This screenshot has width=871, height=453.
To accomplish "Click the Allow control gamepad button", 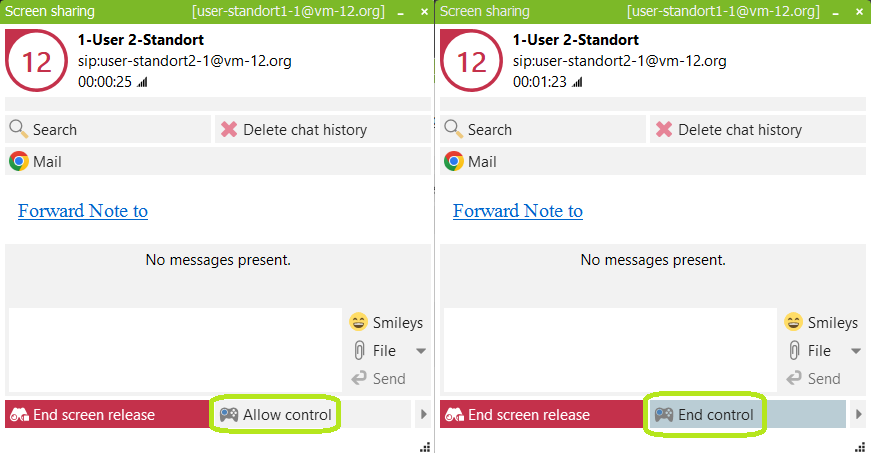I will (275, 415).
